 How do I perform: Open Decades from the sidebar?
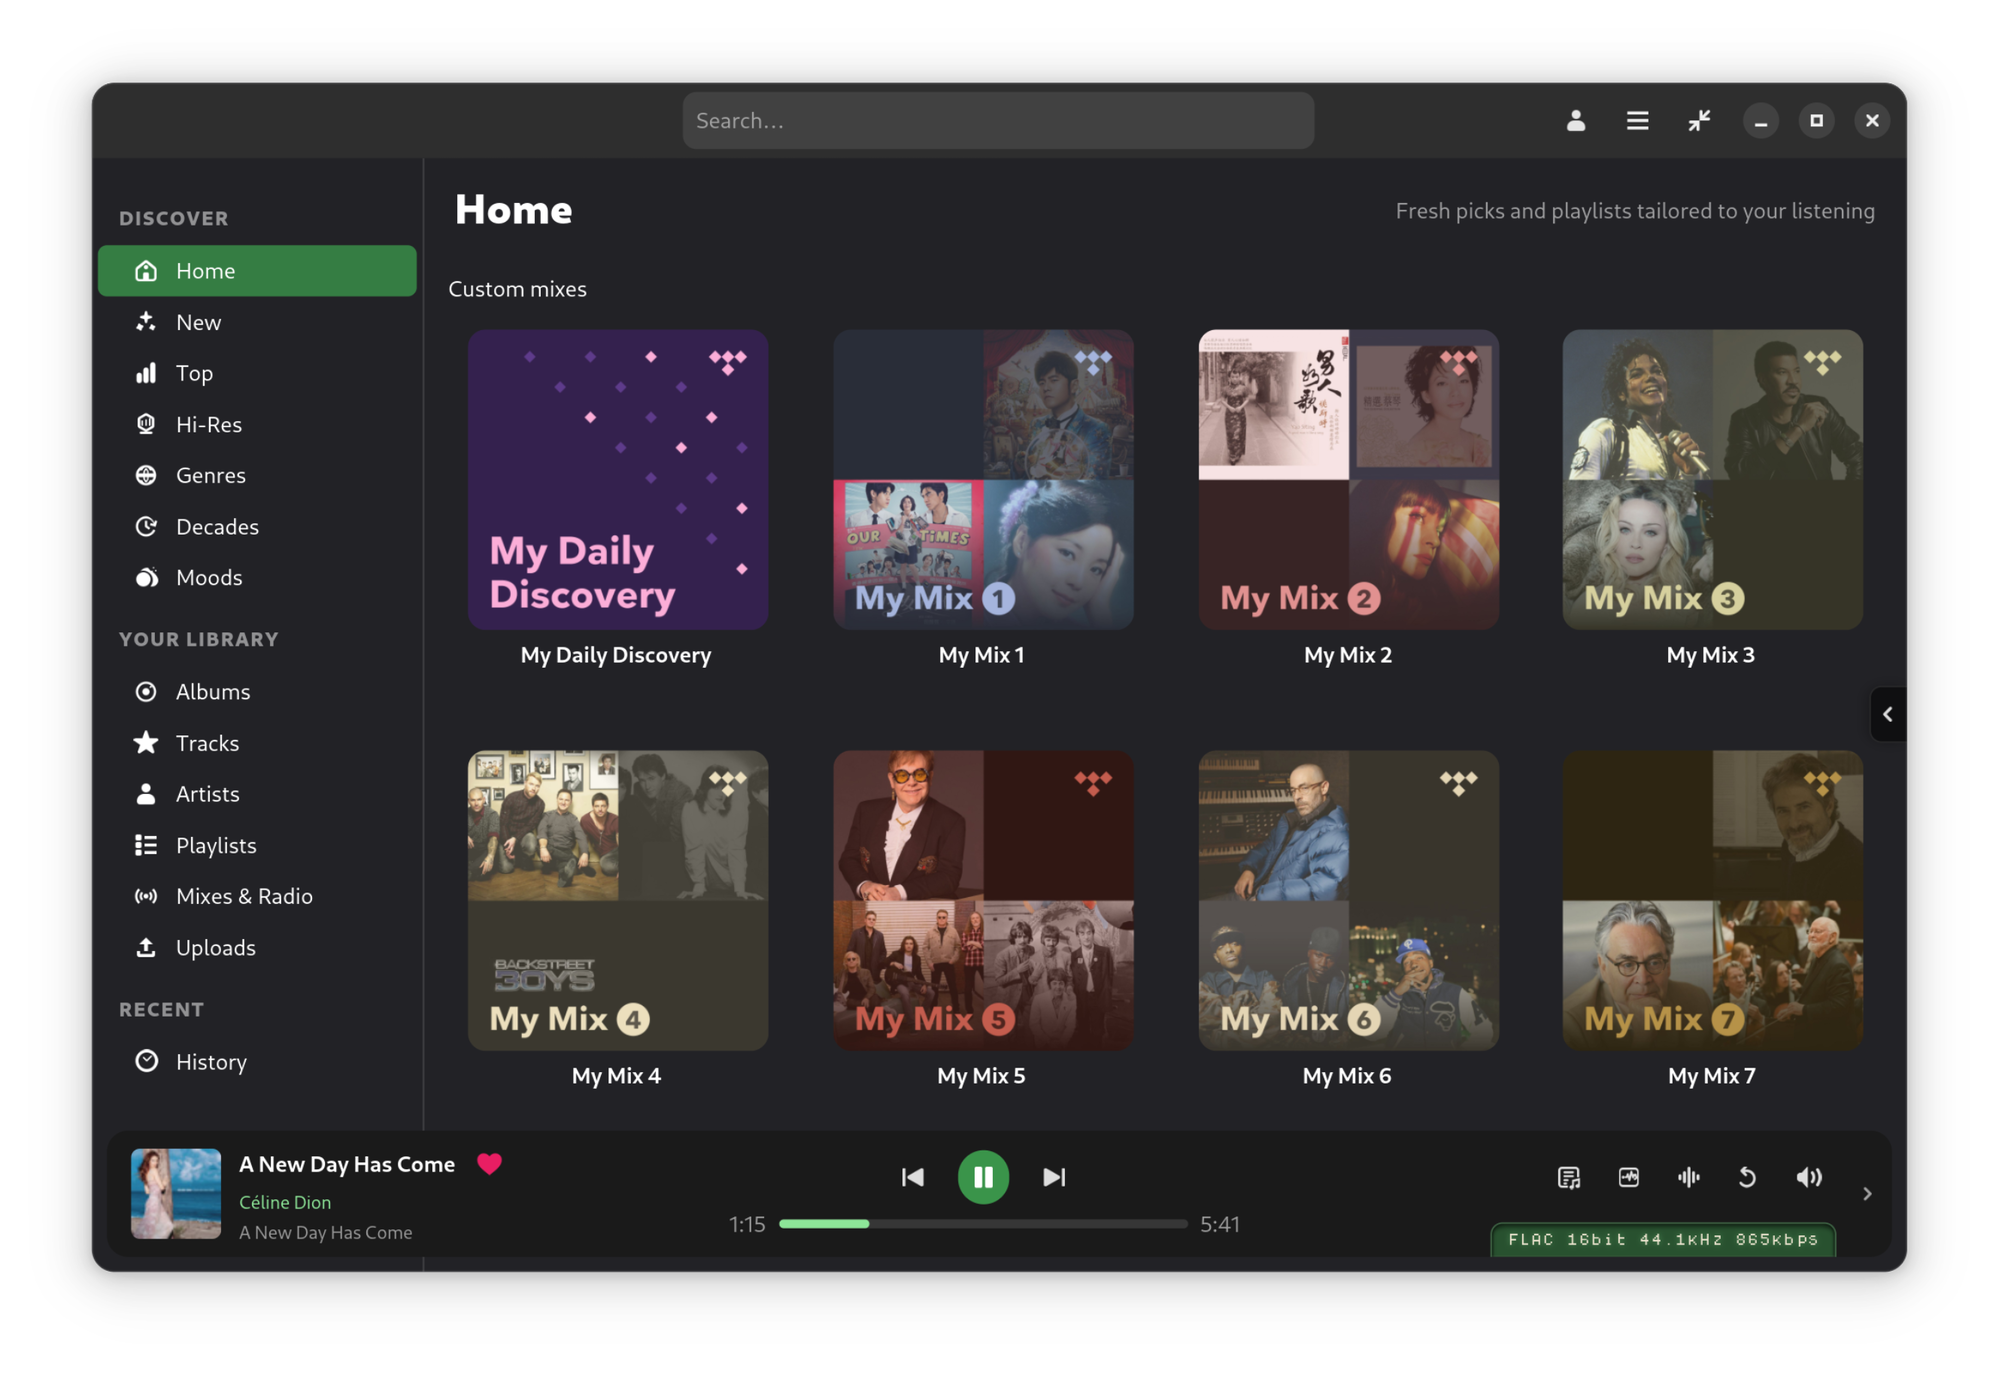(257, 526)
